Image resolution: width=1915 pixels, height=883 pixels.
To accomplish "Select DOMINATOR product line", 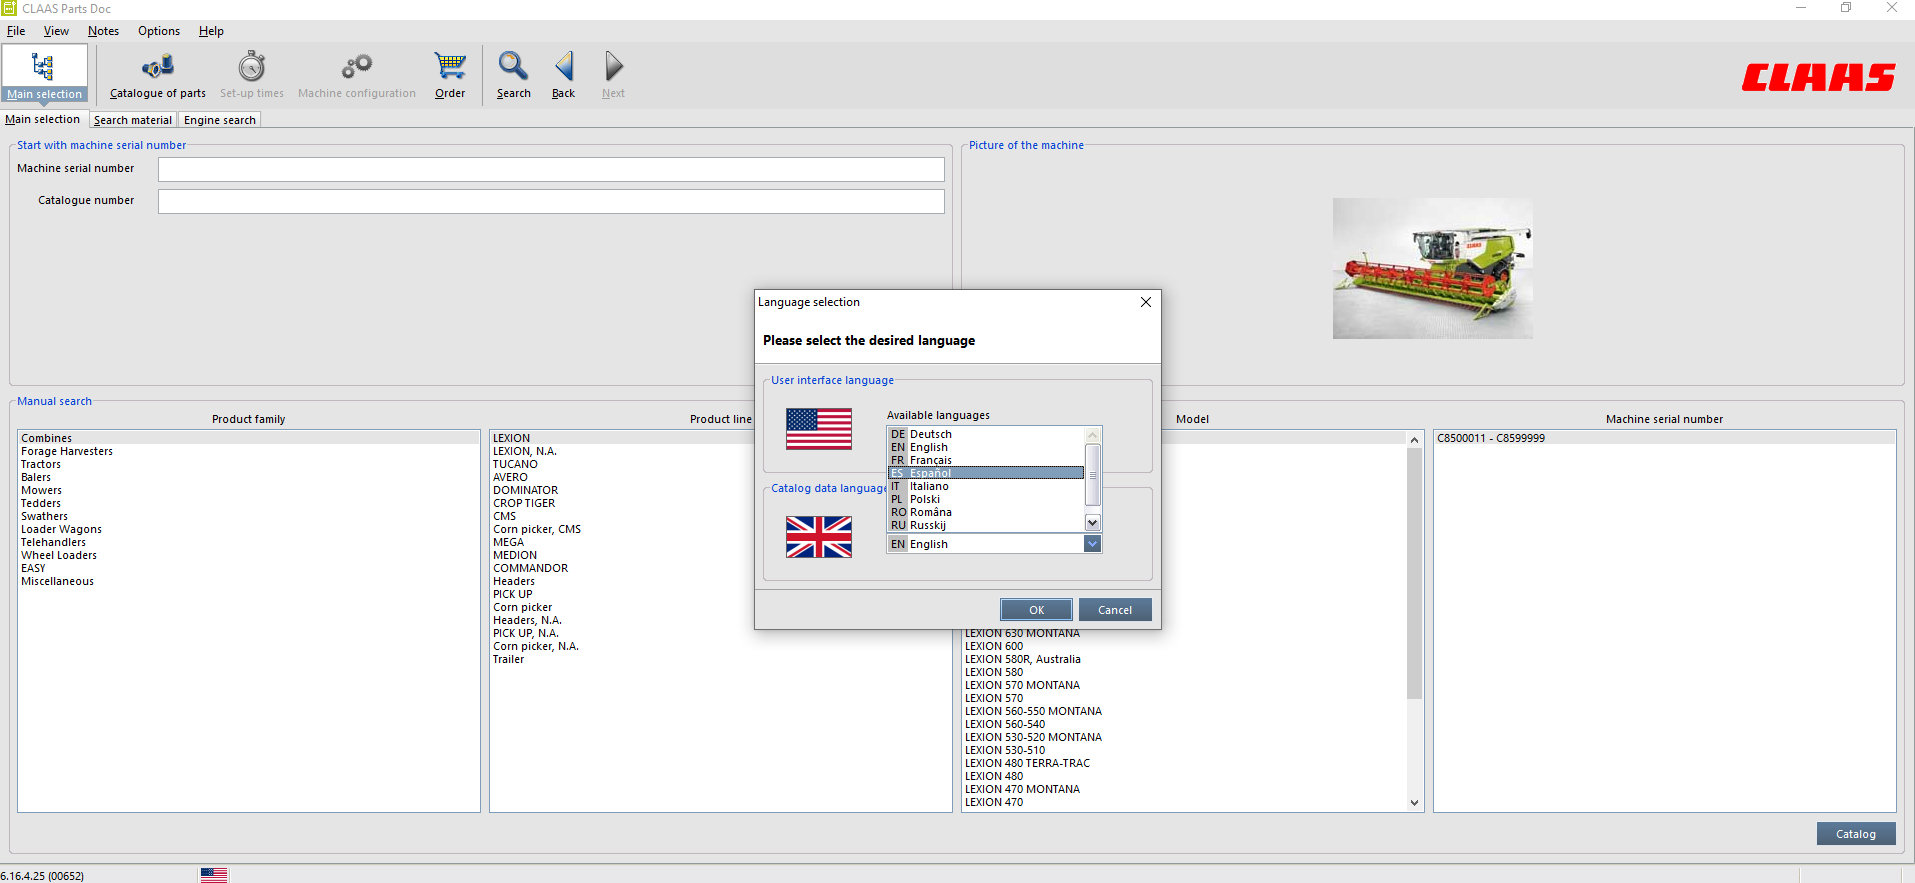I will [525, 490].
